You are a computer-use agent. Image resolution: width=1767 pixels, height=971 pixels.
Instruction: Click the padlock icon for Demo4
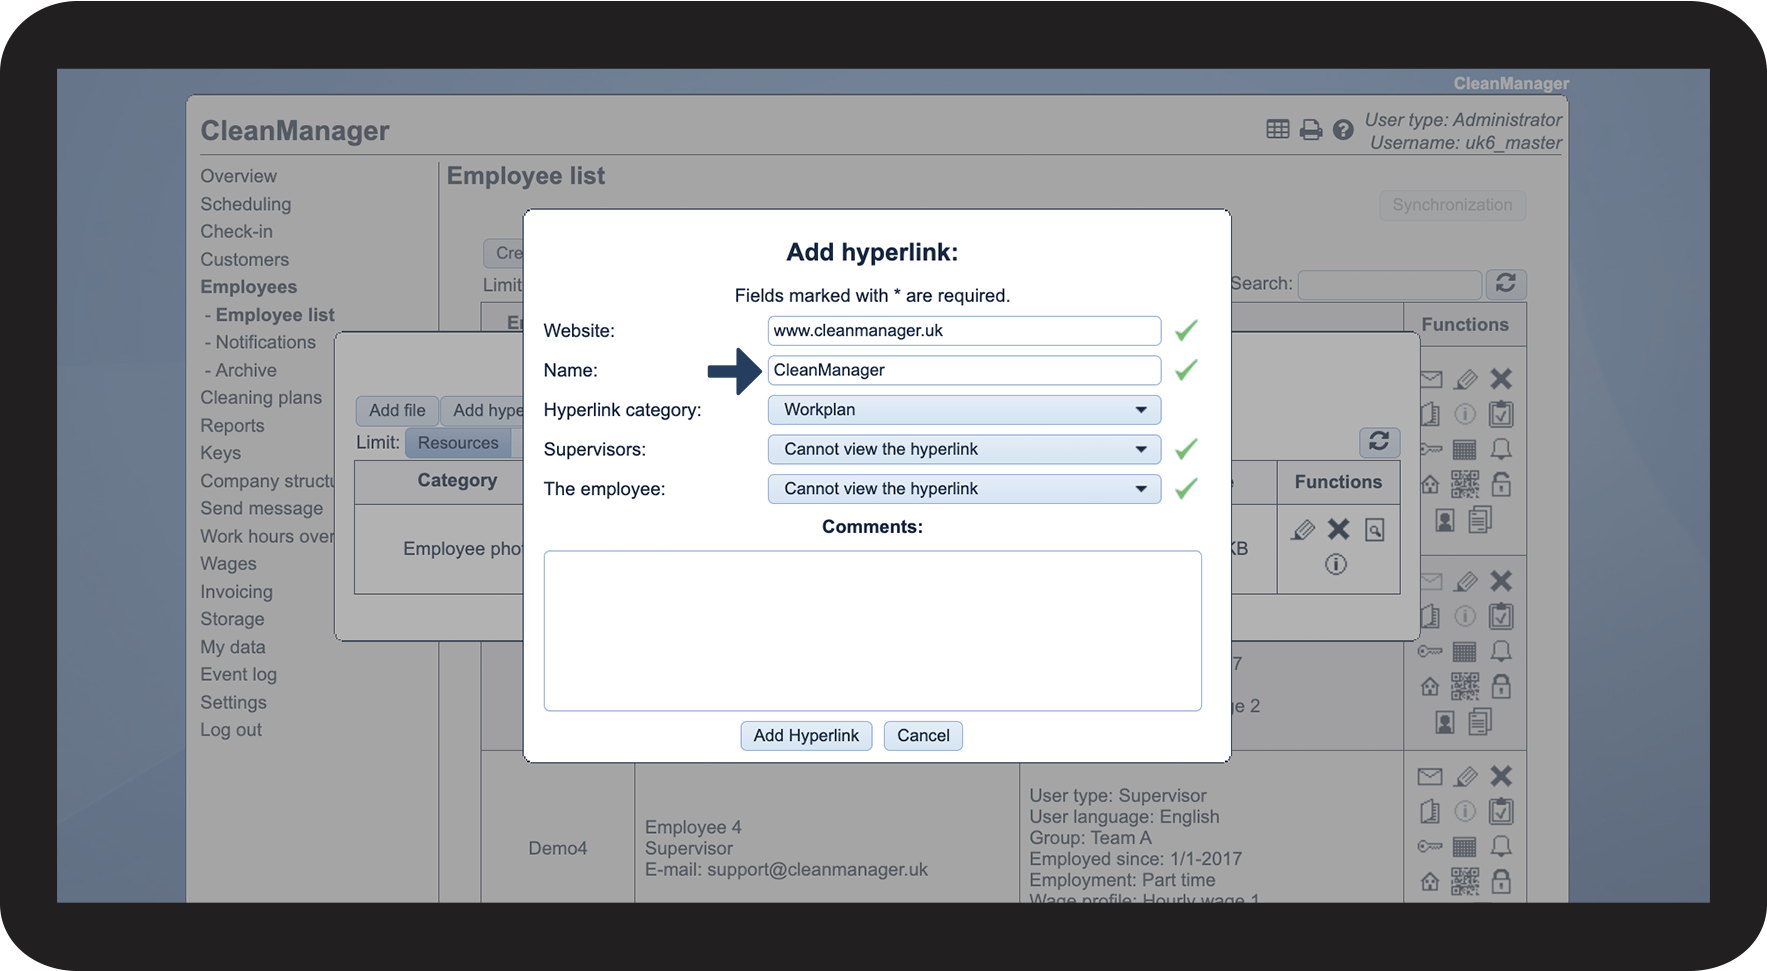point(1501,881)
